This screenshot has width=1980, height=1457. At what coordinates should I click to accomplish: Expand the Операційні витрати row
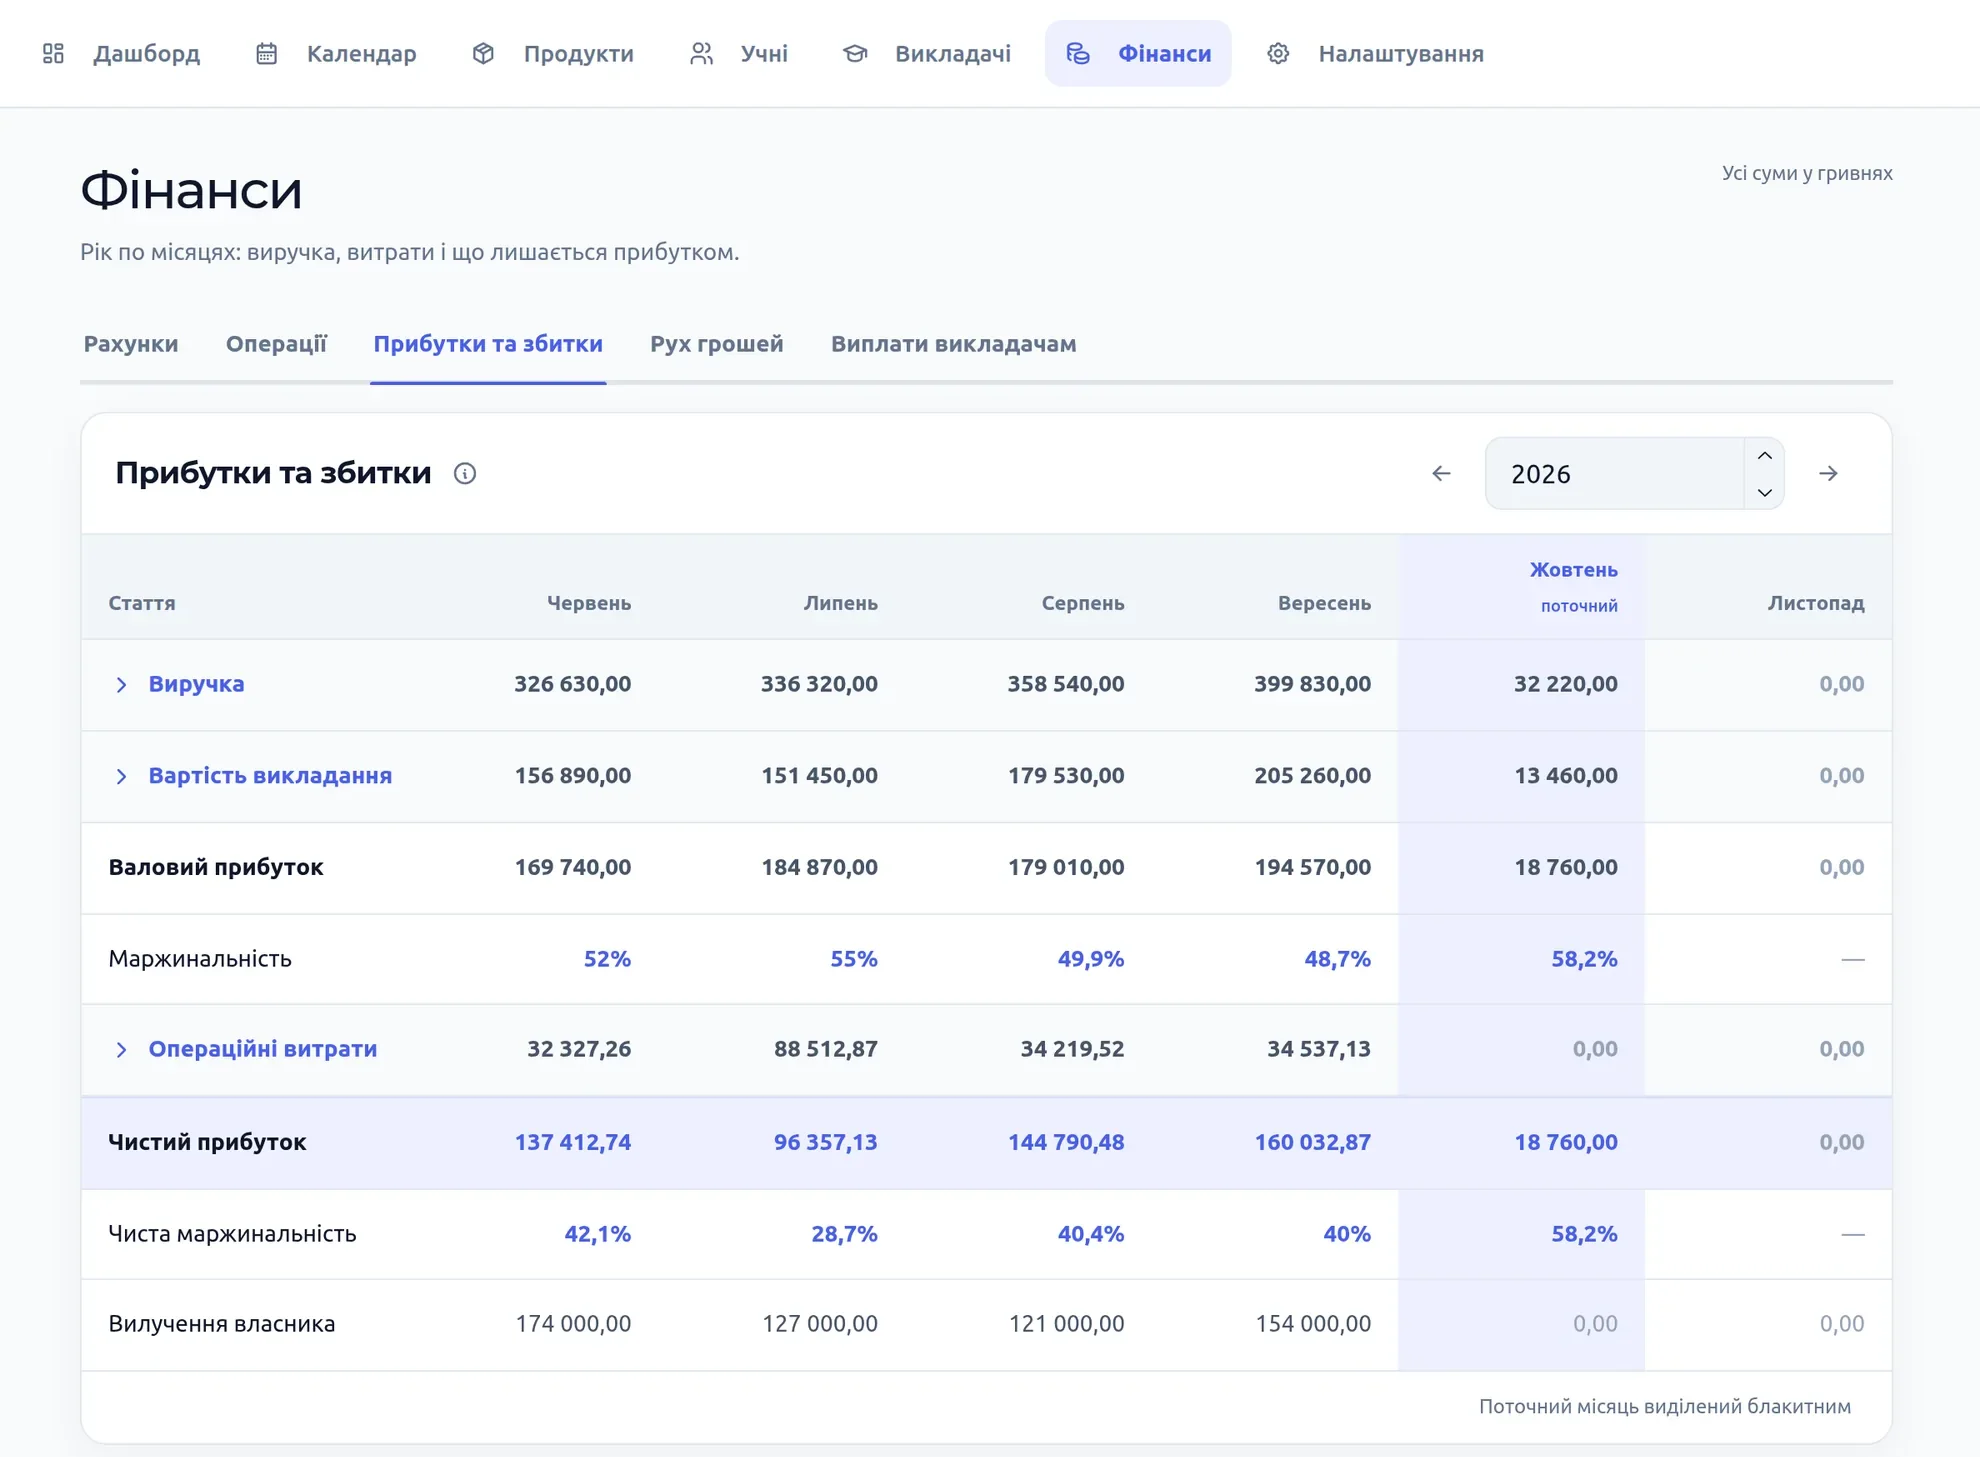tap(121, 1049)
